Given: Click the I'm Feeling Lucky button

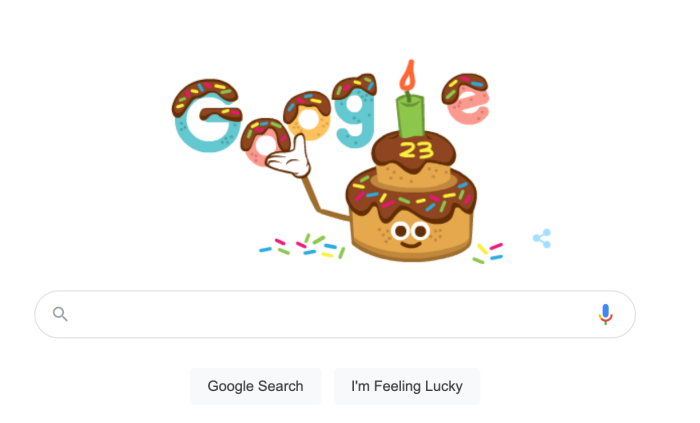Looking at the screenshot, I should [x=407, y=386].
